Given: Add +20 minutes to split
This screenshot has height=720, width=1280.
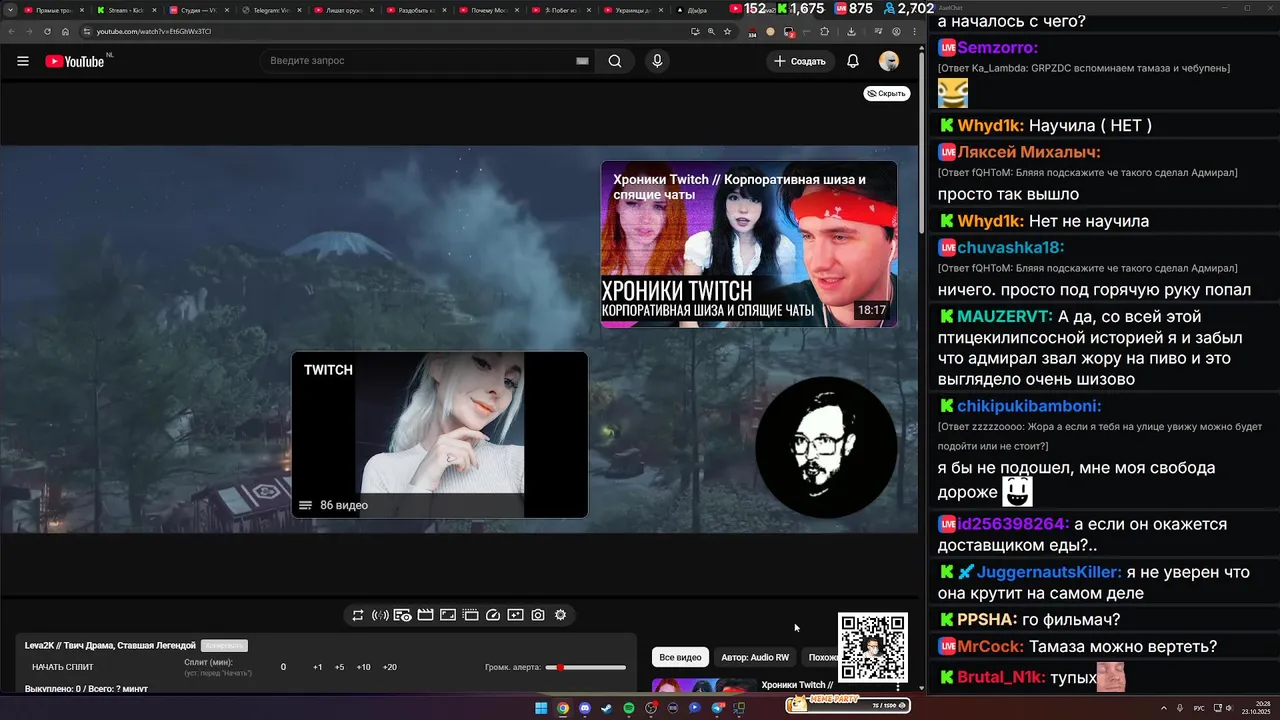Looking at the screenshot, I should [389, 667].
